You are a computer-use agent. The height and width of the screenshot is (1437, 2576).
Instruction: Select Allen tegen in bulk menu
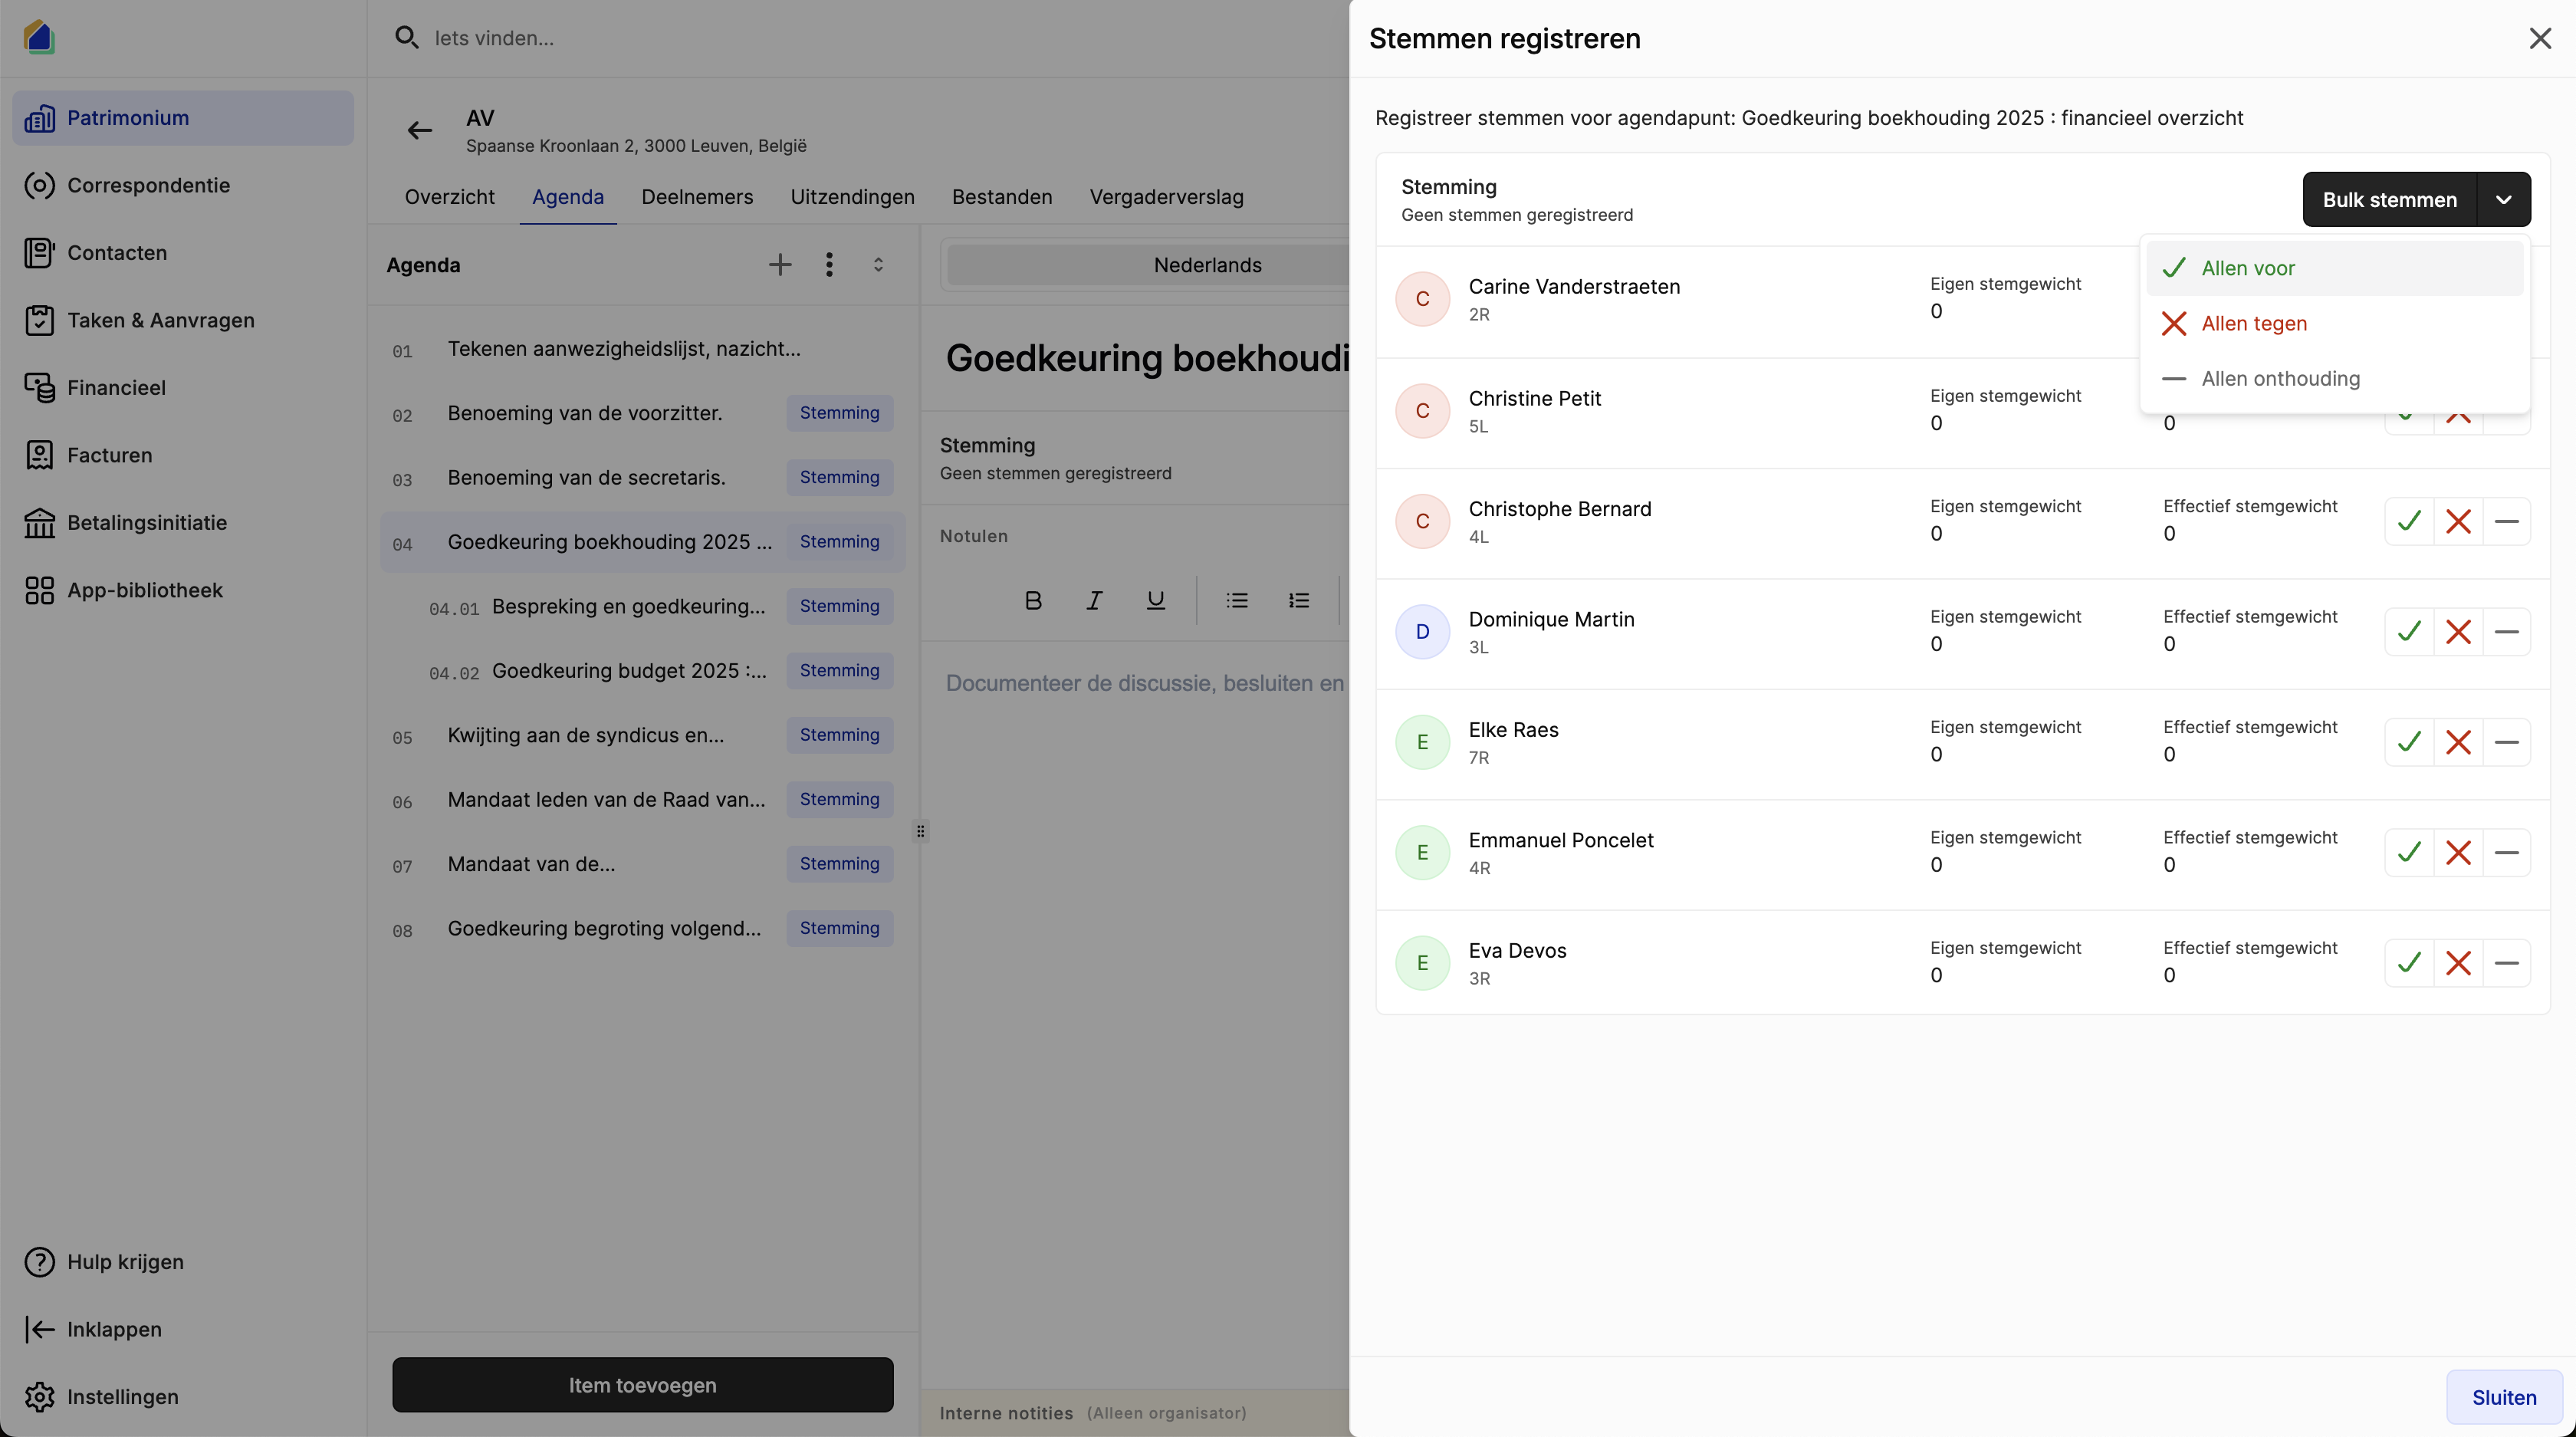click(2334, 323)
